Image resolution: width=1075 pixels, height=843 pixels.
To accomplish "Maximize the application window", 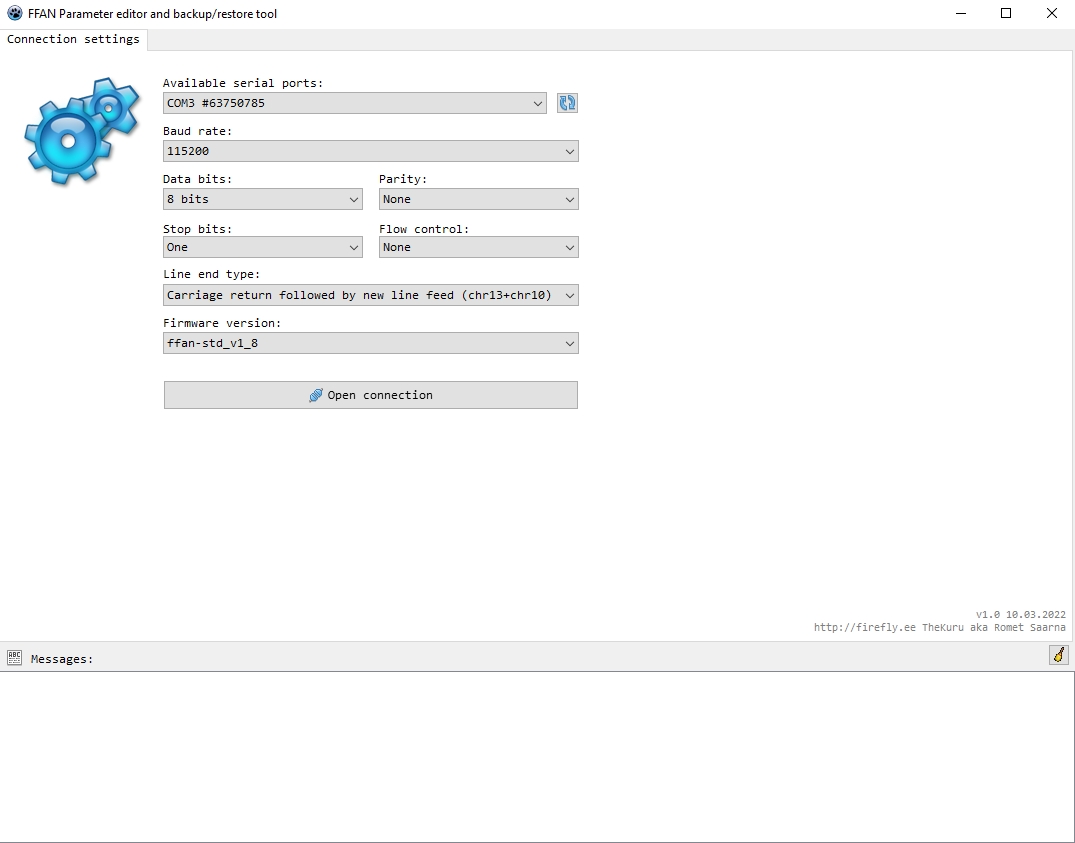I will (1006, 14).
